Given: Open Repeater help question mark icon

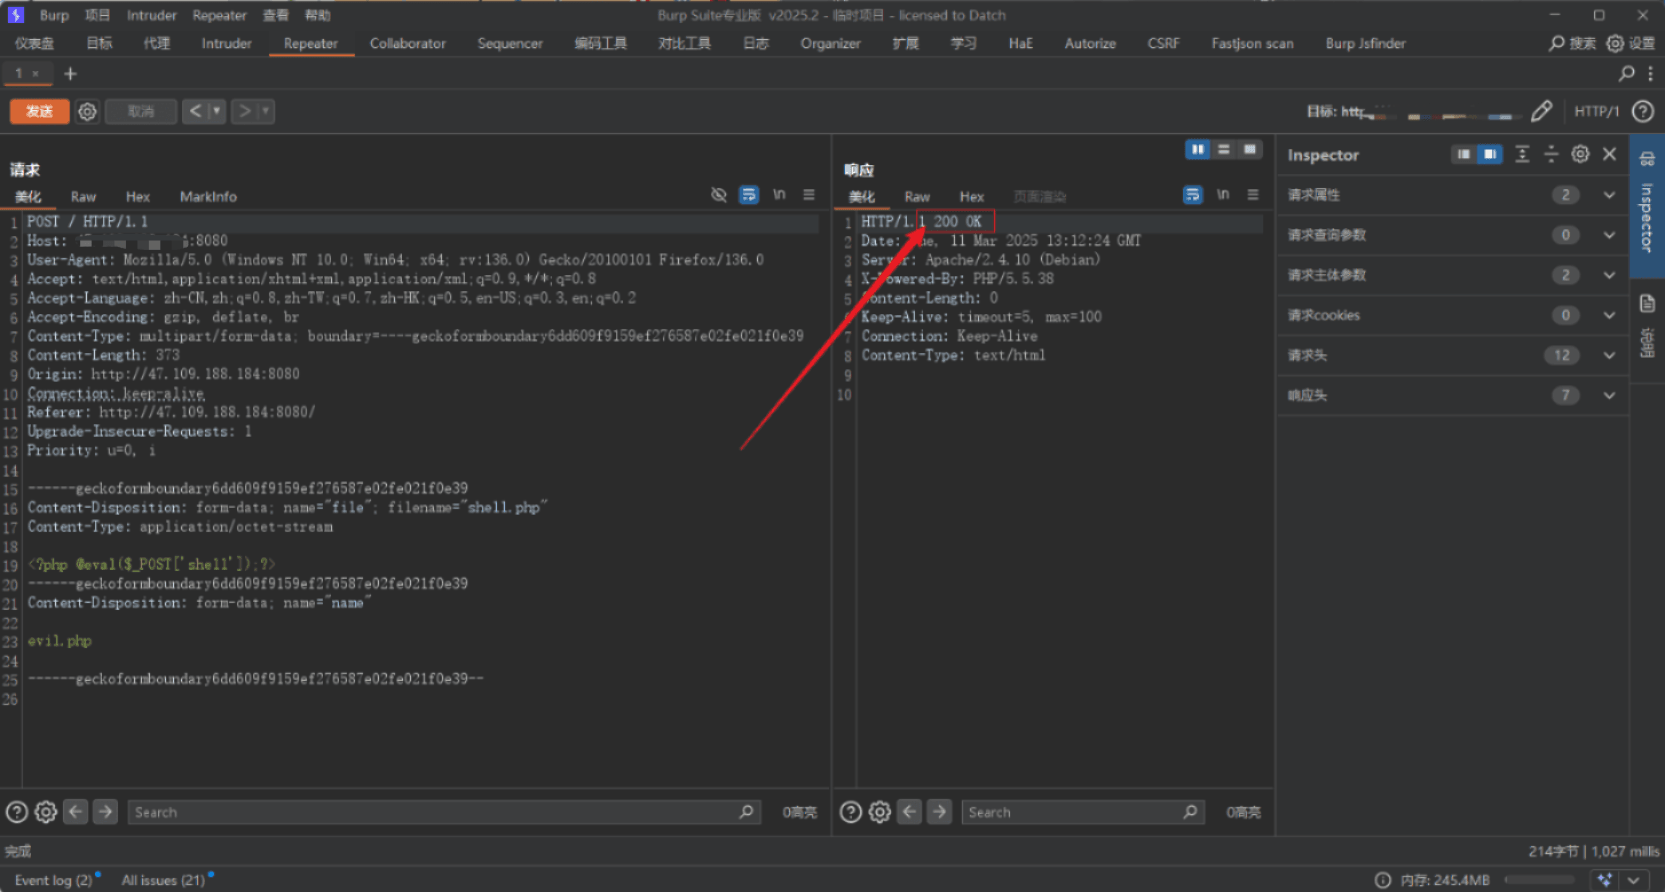Looking at the screenshot, I should tap(1642, 111).
